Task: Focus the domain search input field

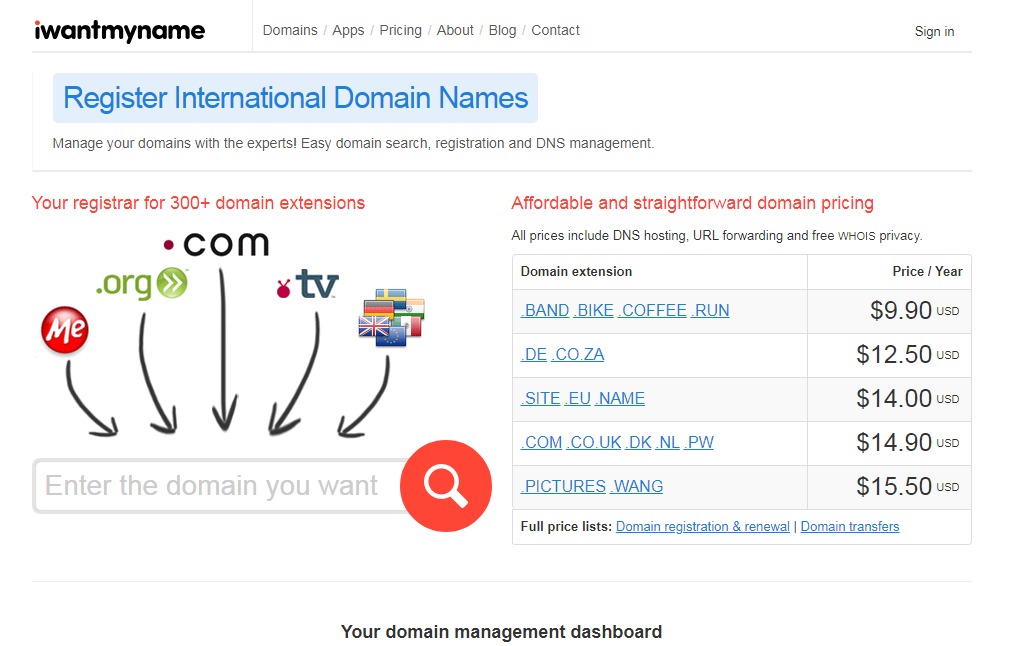Action: pyautogui.click(x=217, y=486)
